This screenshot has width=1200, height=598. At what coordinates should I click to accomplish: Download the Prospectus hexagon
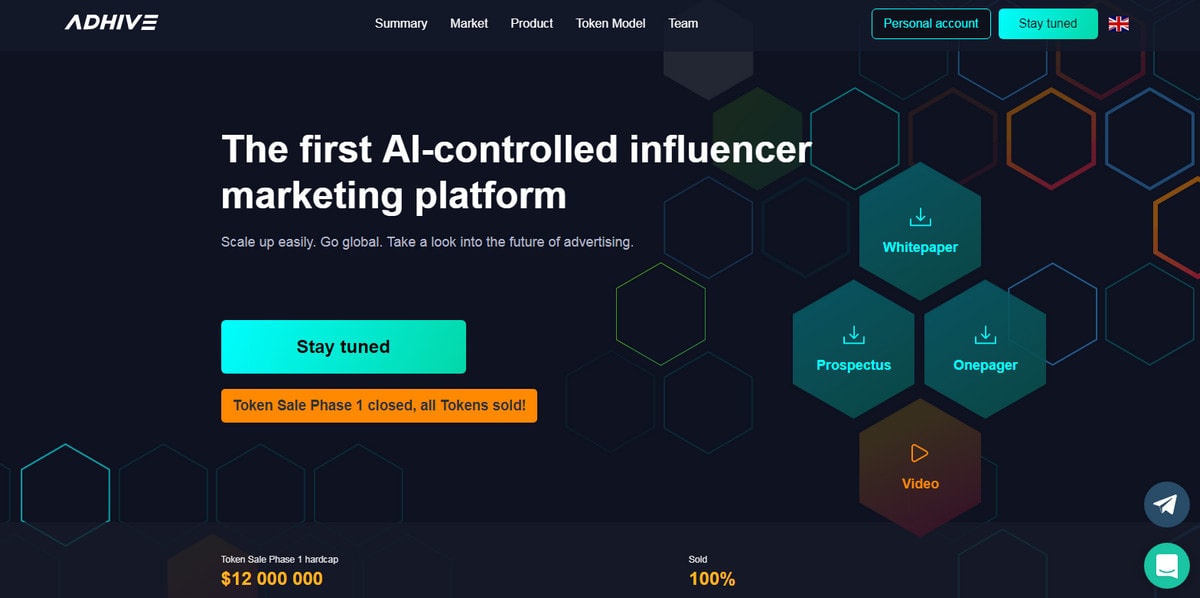click(x=853, y=349)
